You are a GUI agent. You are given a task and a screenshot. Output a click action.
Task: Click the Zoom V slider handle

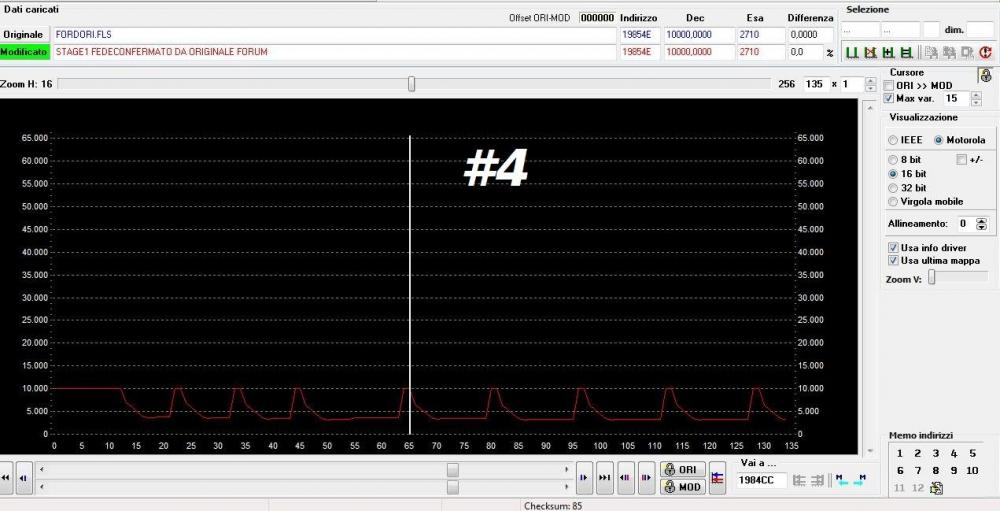point(932,277)
